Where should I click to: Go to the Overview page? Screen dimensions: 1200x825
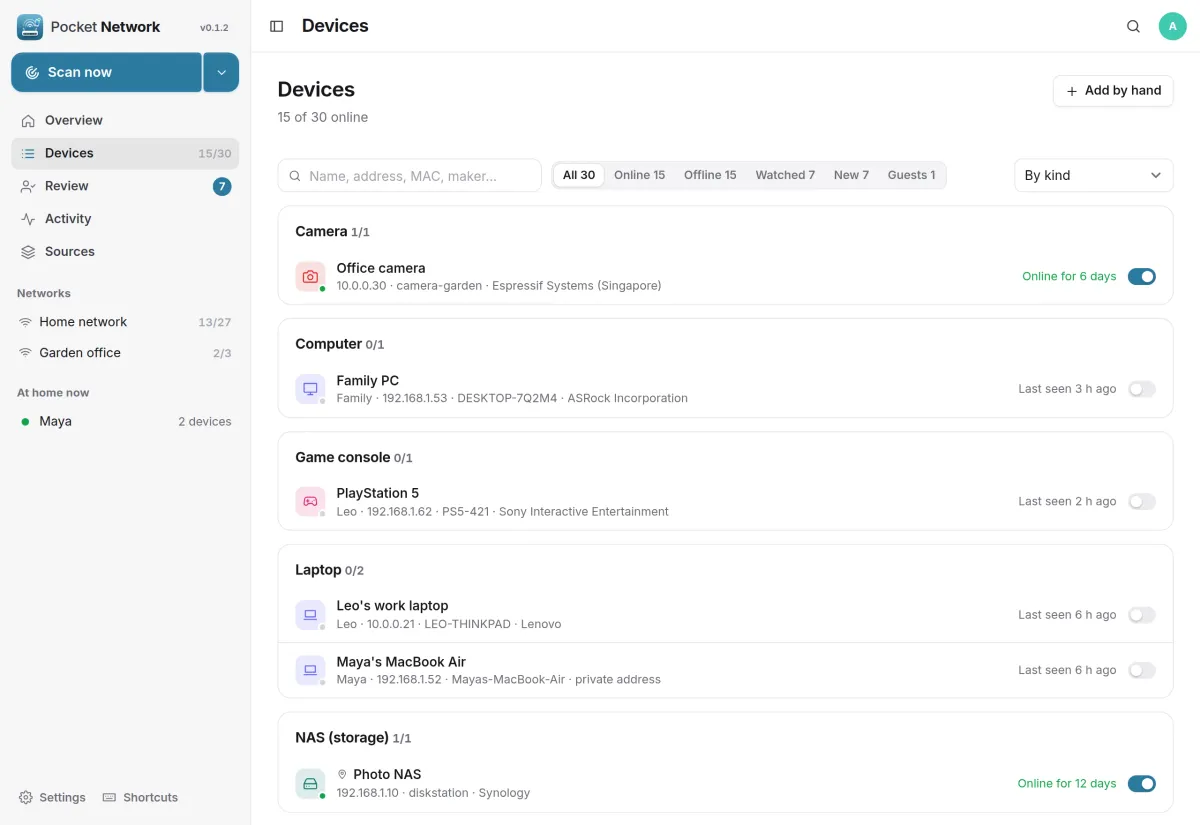tap(125, 120)
